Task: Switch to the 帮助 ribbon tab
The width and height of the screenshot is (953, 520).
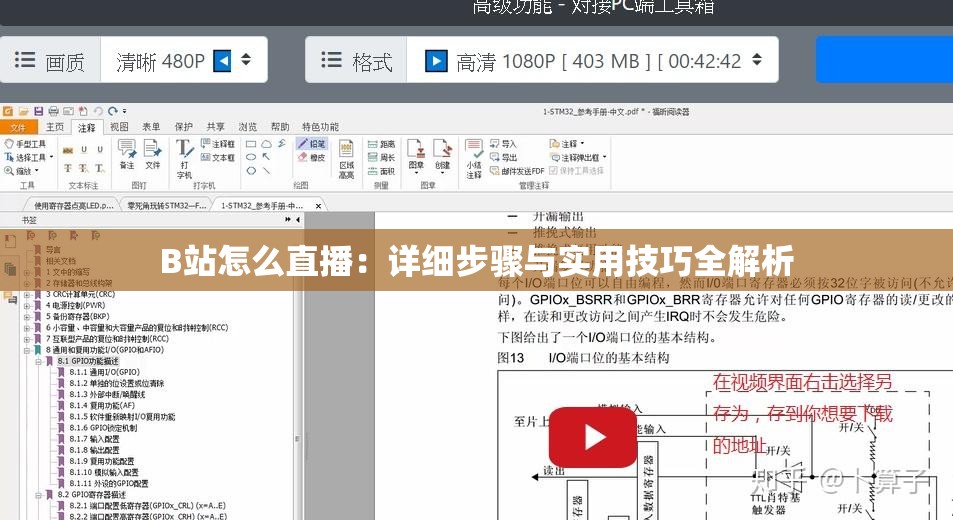Action: (x=280, y=127)
